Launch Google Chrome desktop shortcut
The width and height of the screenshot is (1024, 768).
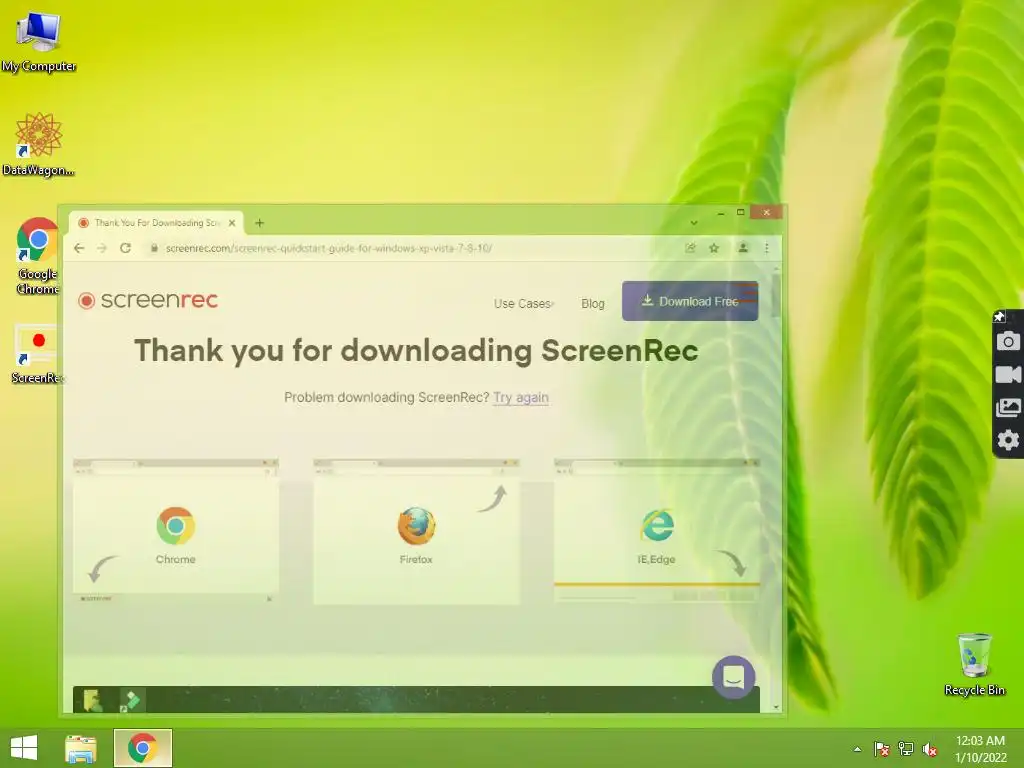point(37,256)
